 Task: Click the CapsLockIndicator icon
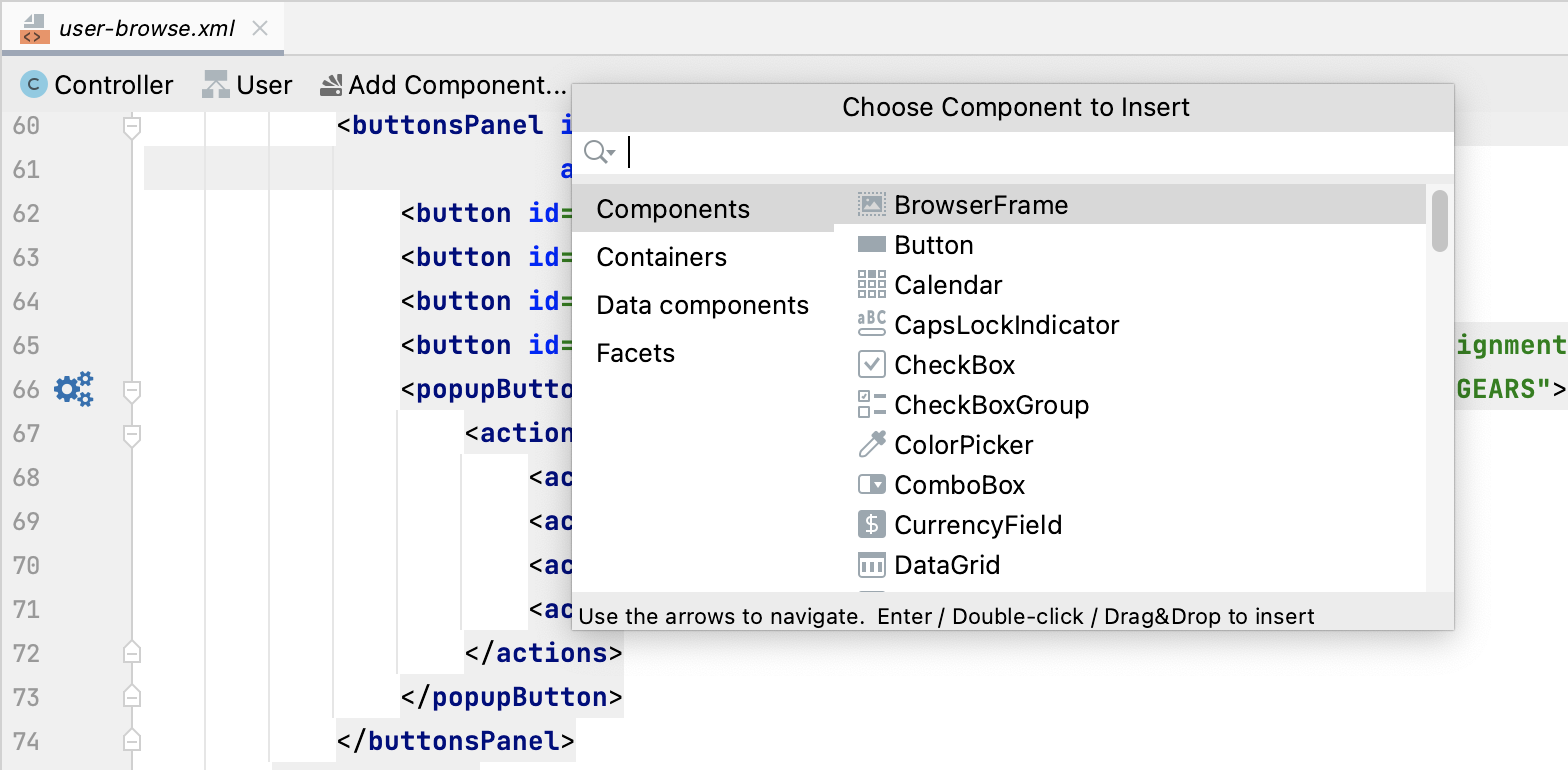click(872, 324)
